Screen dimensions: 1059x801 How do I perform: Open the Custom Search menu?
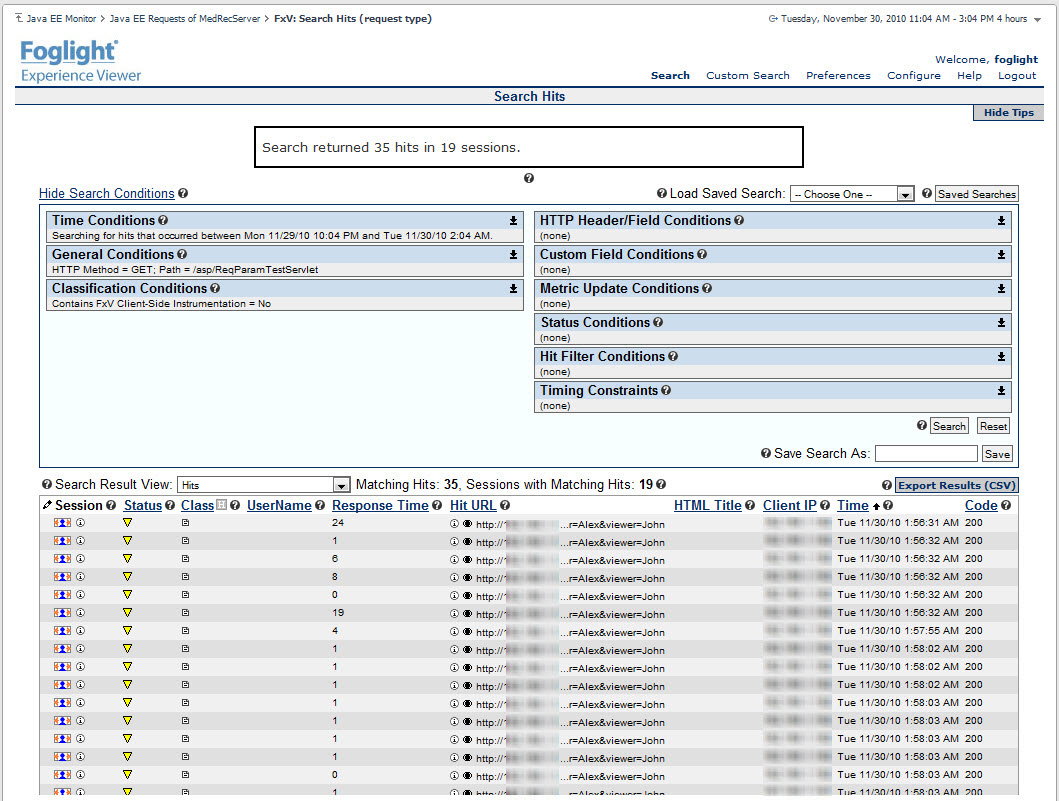tap(747, 75)
